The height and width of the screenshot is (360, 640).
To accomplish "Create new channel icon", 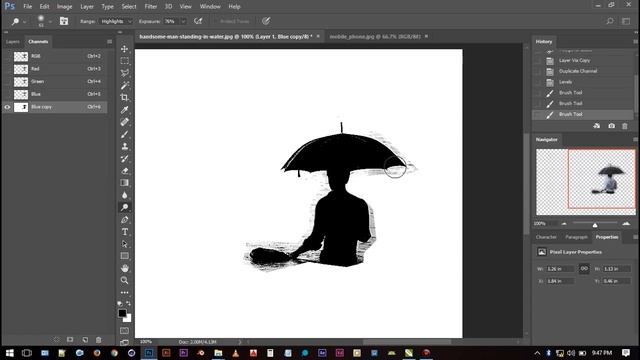I will point(85,340).
